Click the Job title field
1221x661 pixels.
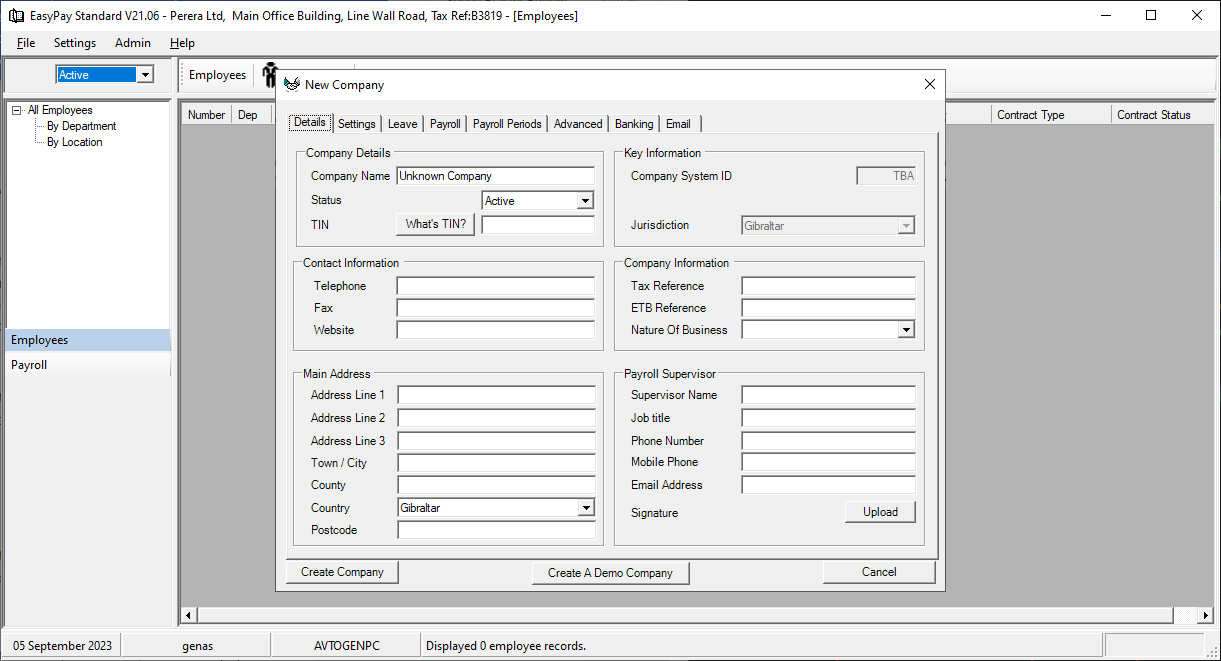pos(828,418)
